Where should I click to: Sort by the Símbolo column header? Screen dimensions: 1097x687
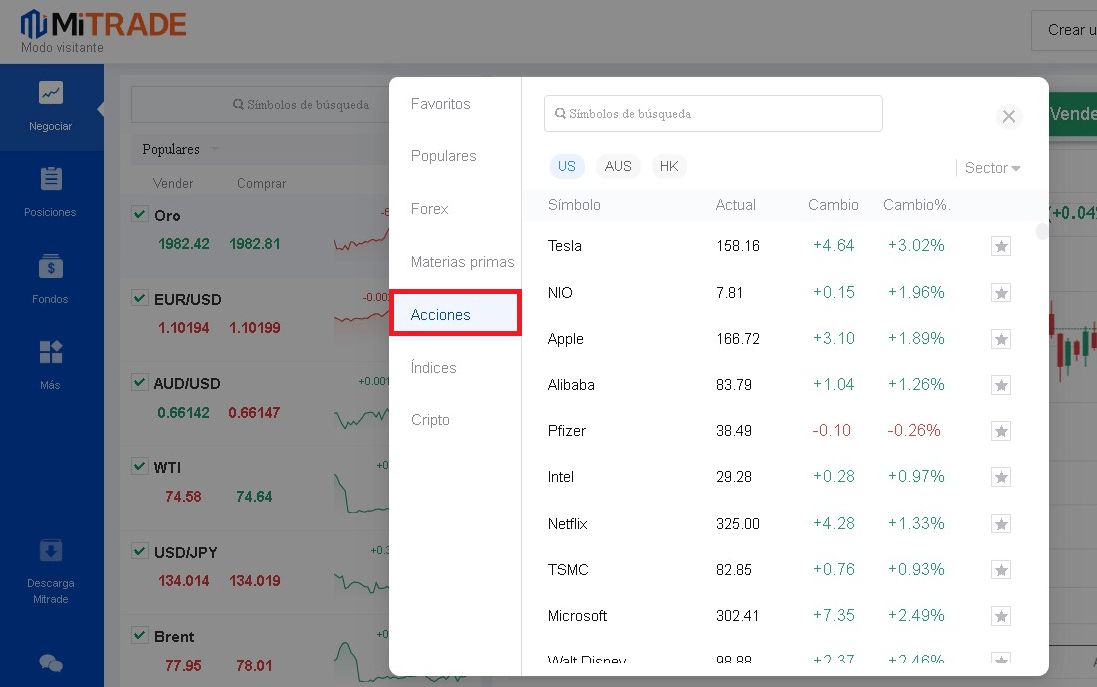pyautogui.click(x=574, y=205)
